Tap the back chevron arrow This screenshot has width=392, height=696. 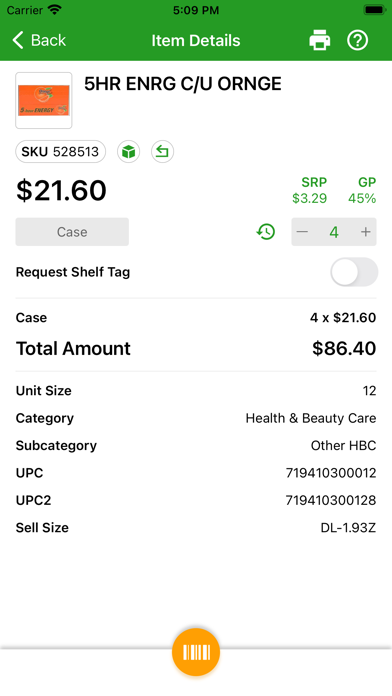18,40
